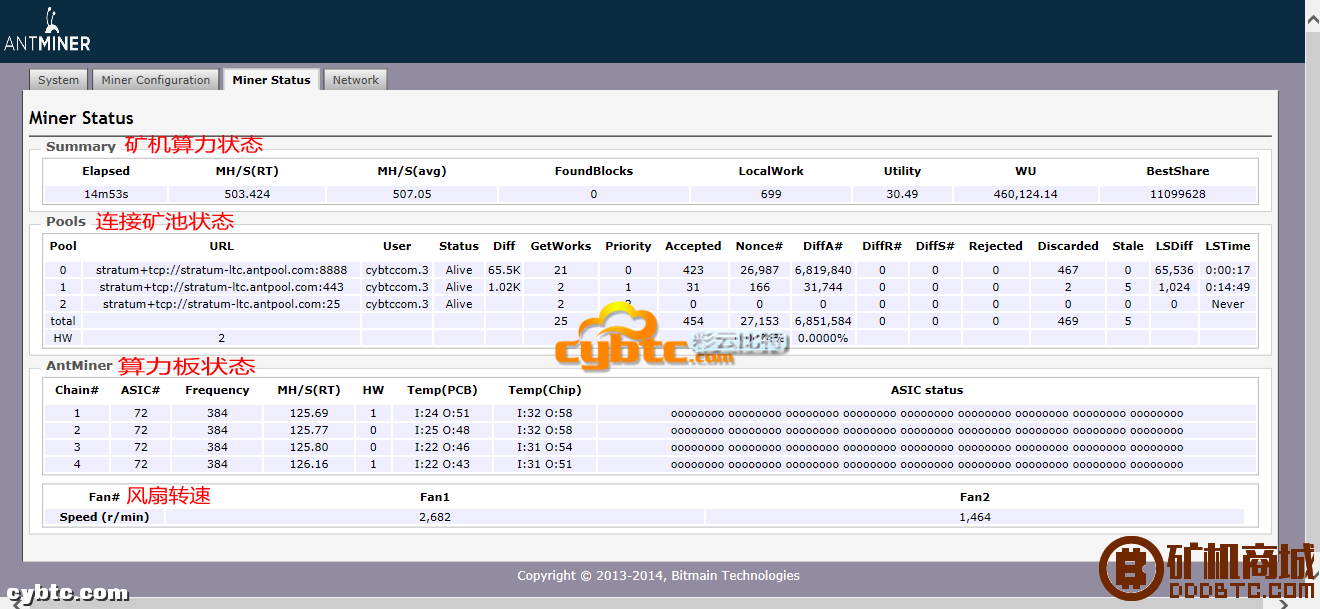1320x609 pixels.
Task: Click chain 4 hashrate 126.16
Action: (309, 464)
